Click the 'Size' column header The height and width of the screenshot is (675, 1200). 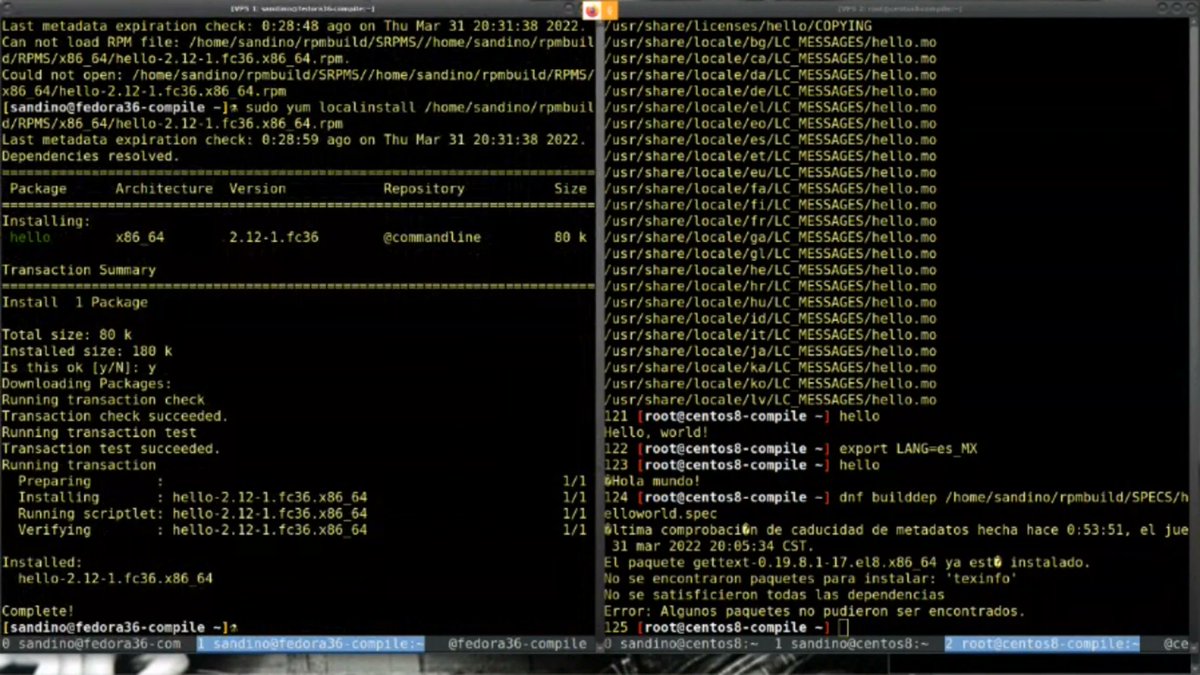coord(571,189)
